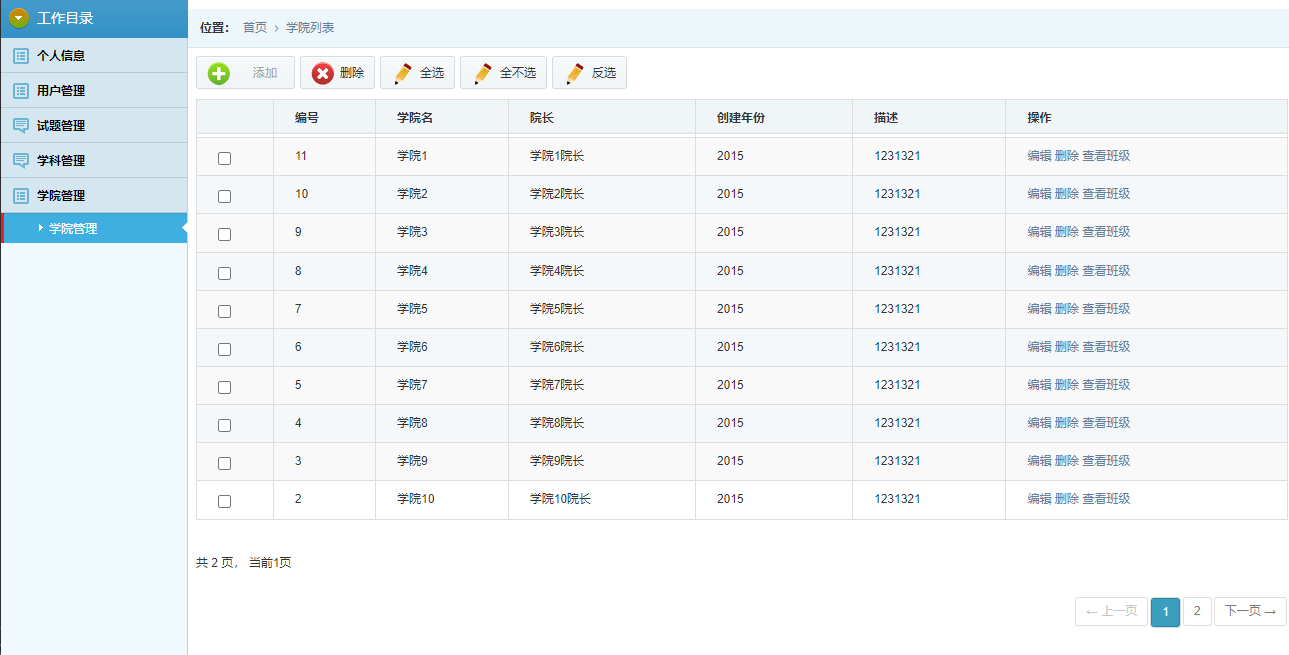Collapse the 工作目录 sidebar header

[94, 18]
